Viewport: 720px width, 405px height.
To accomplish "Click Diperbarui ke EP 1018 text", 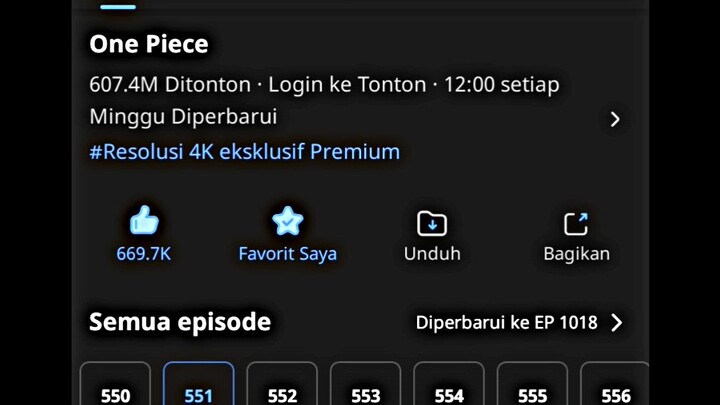I will [506, 322].
